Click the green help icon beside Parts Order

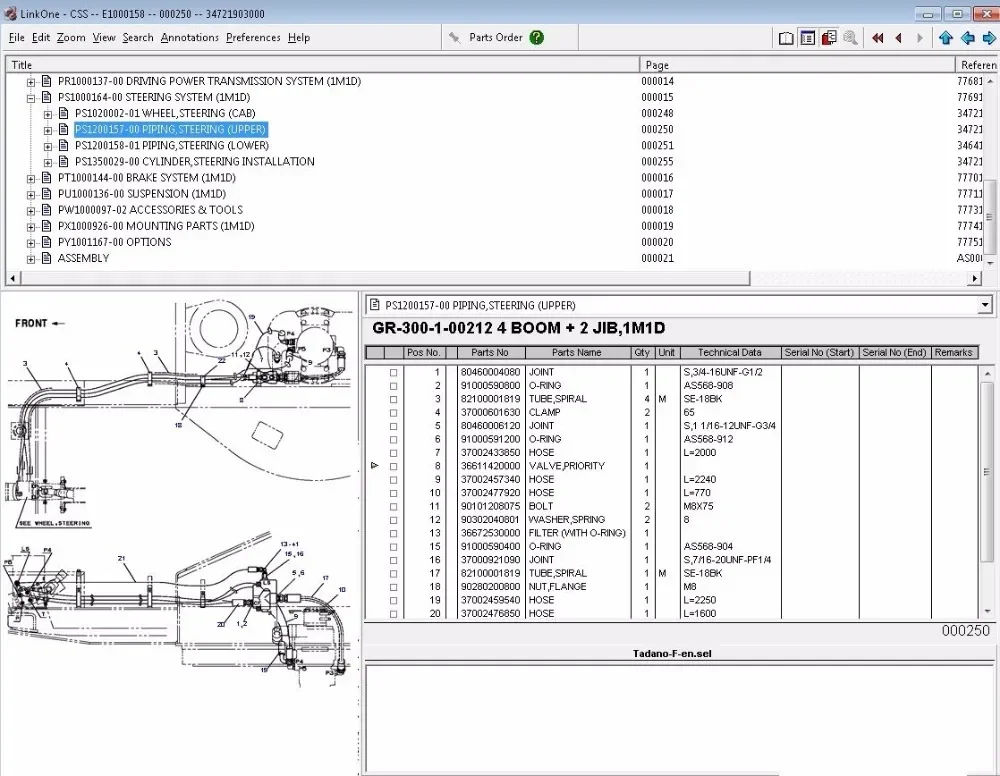[537, 38]
